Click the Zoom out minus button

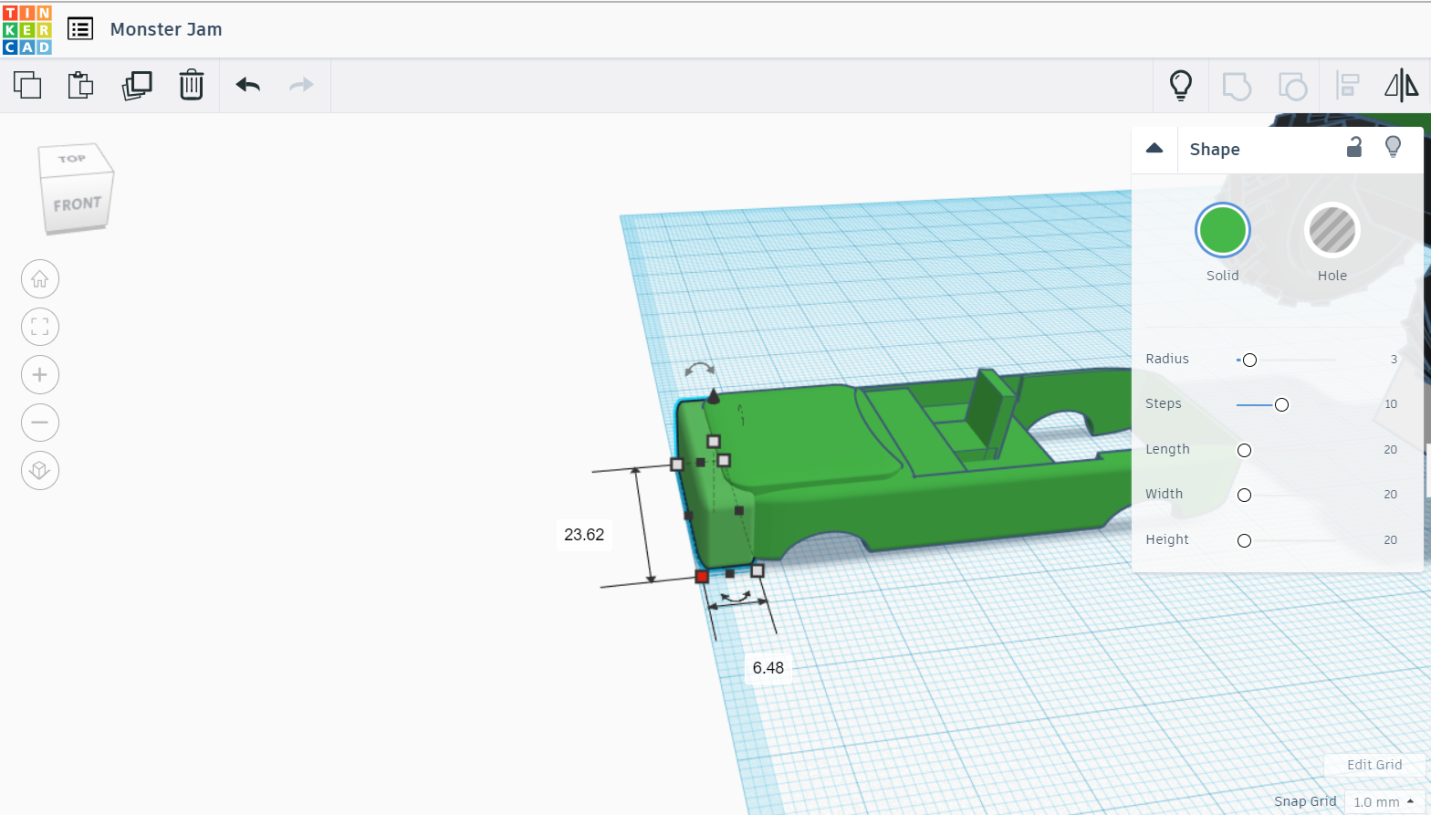[40, 422]
